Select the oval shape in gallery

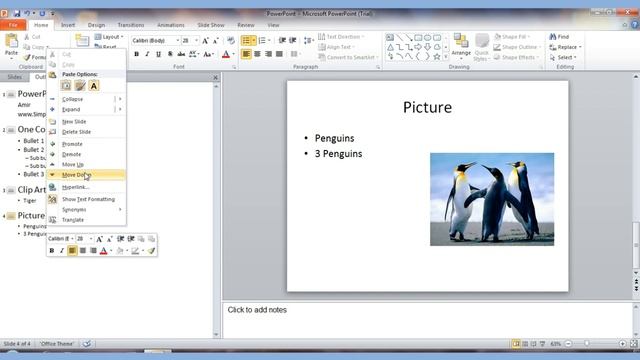427,38
